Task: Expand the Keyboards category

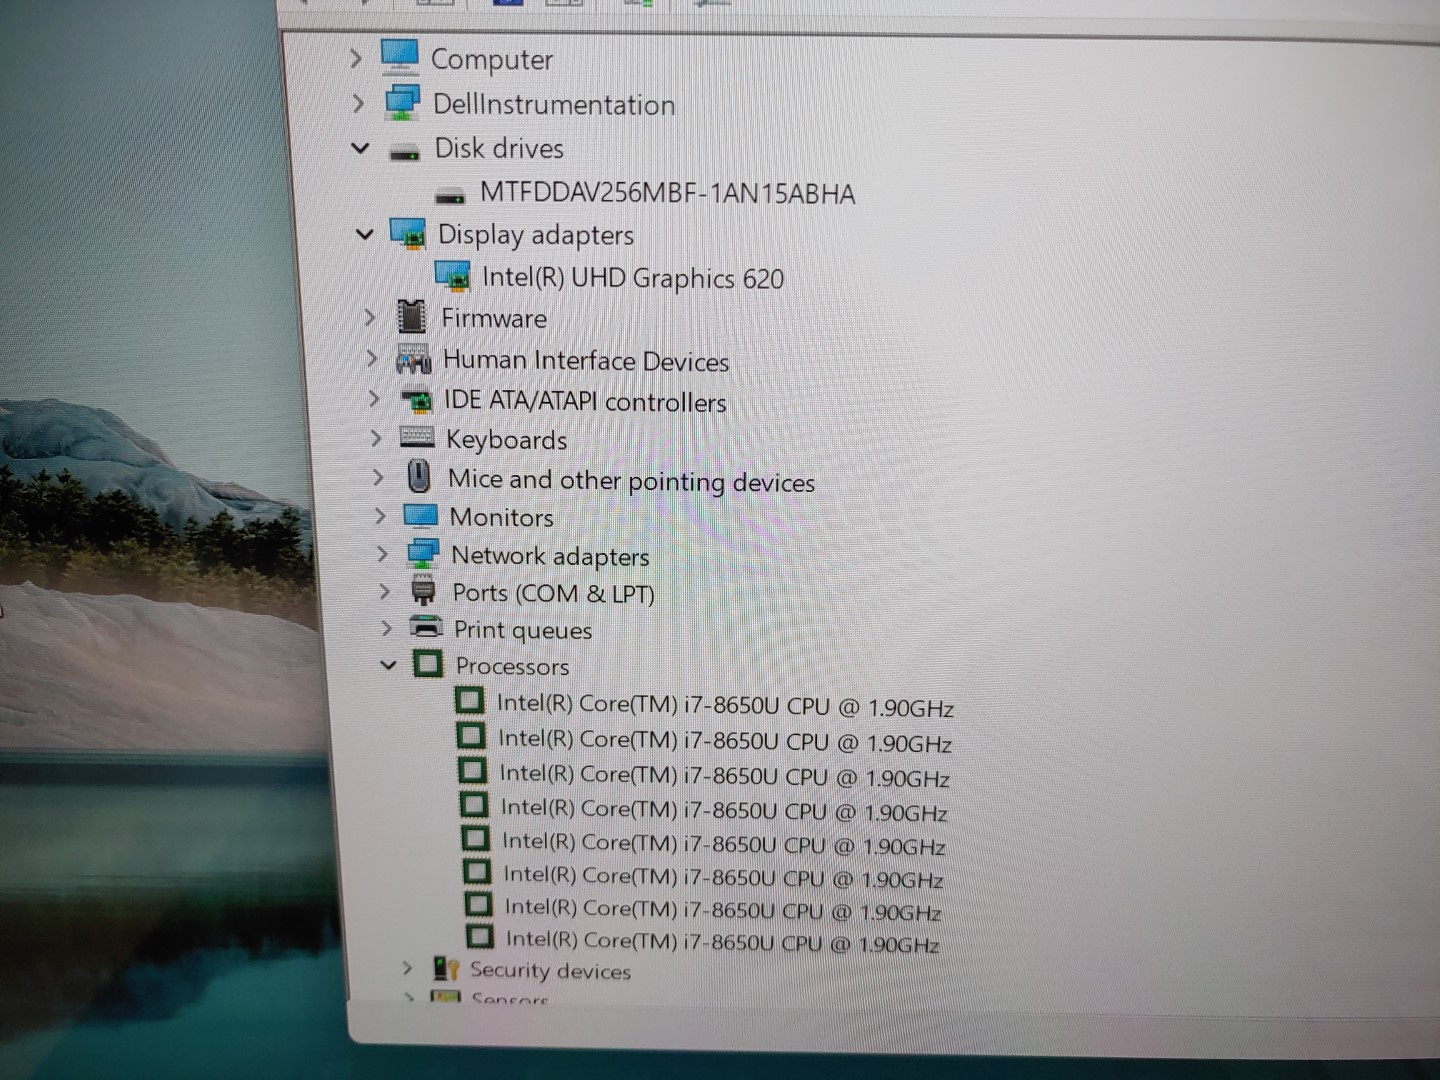Action: pos(376,438)
